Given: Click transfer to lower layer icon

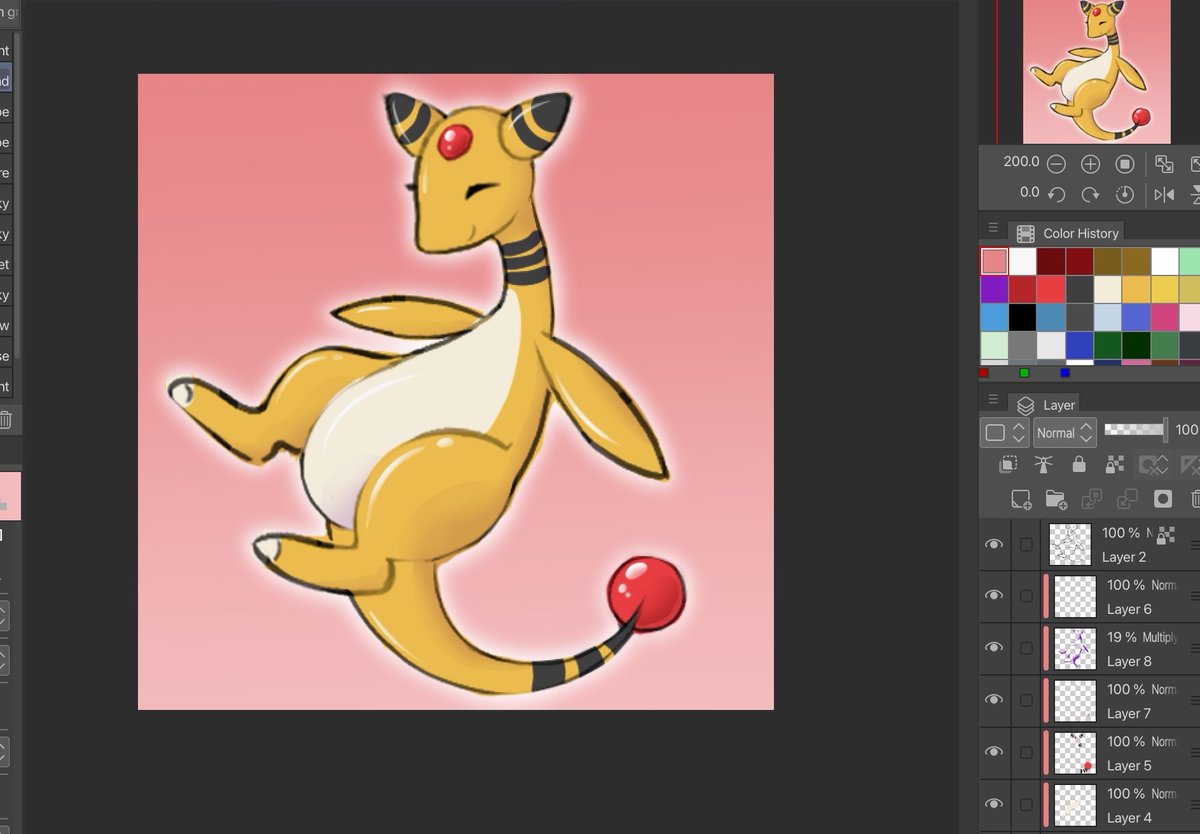Looking at the screenshot, I should coord(1091,498).
